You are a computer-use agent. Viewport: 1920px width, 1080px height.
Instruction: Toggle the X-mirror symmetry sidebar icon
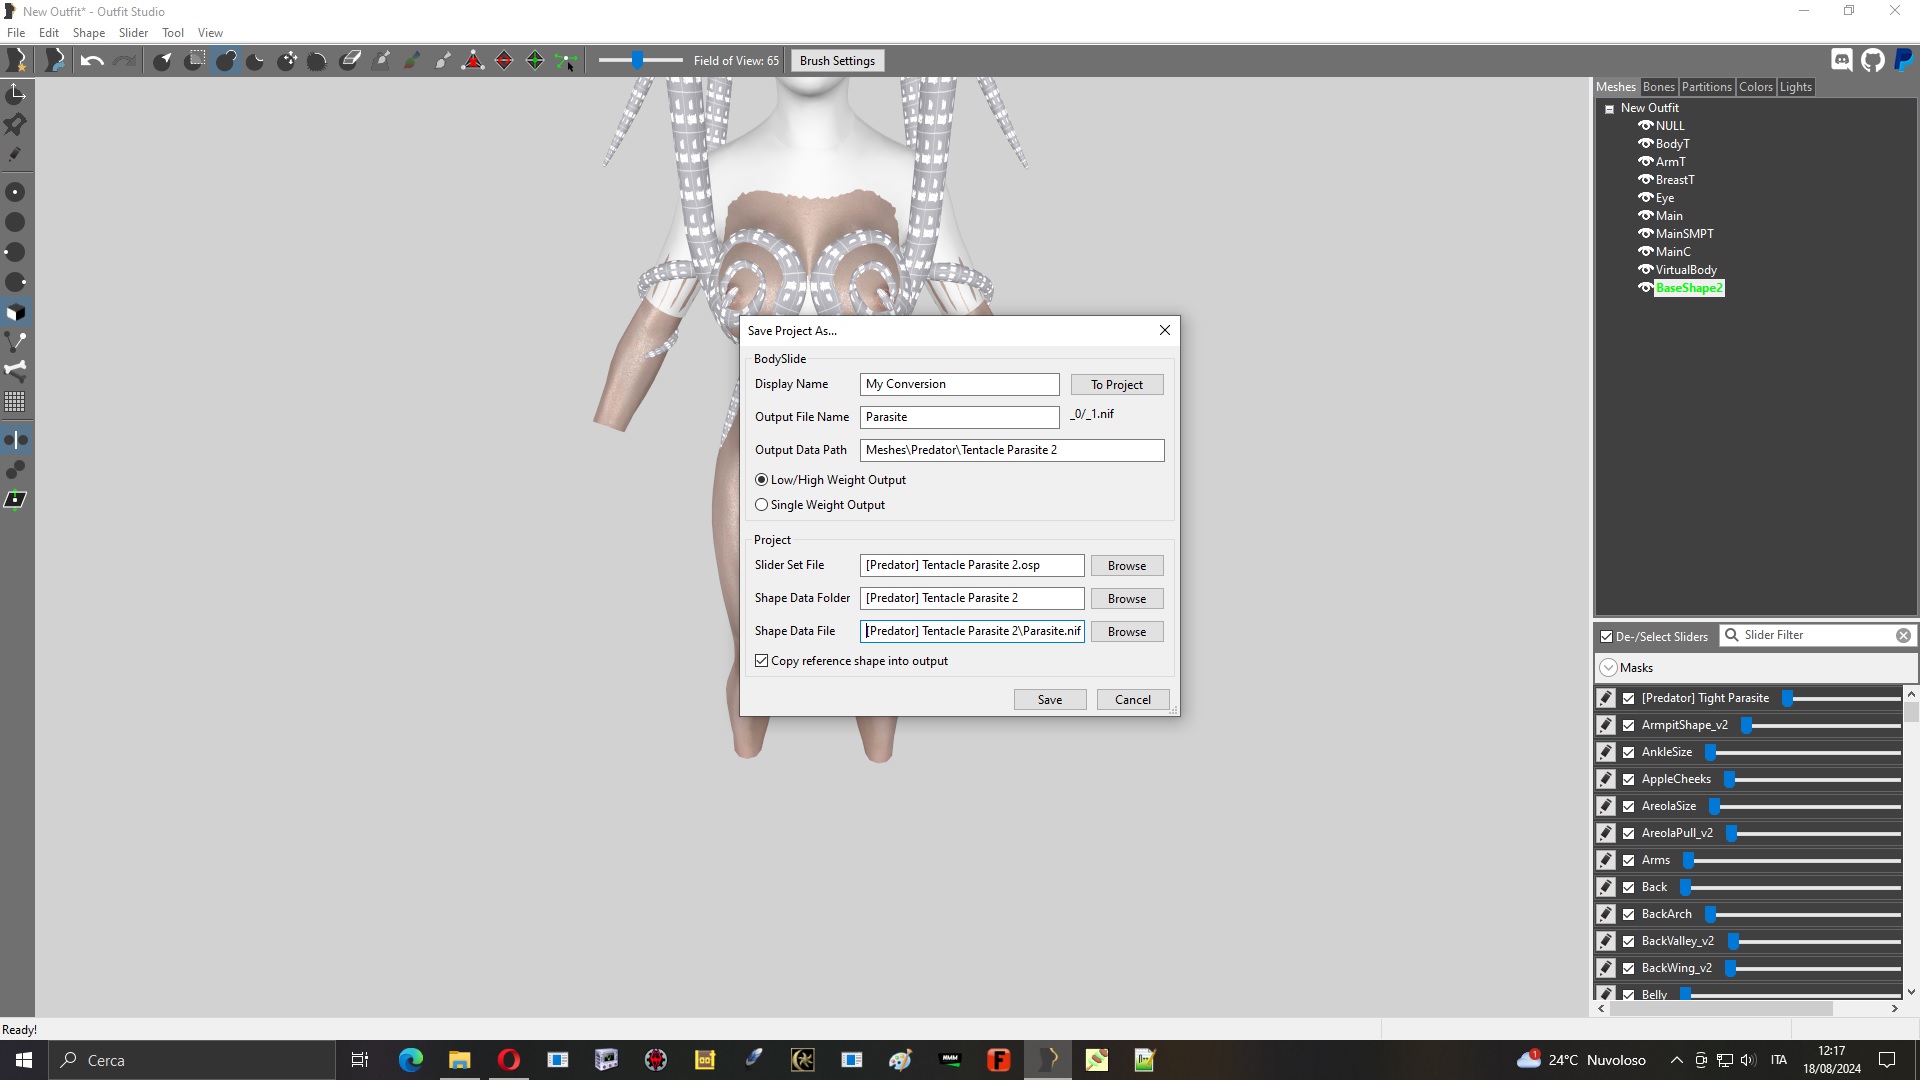[16, 440]
